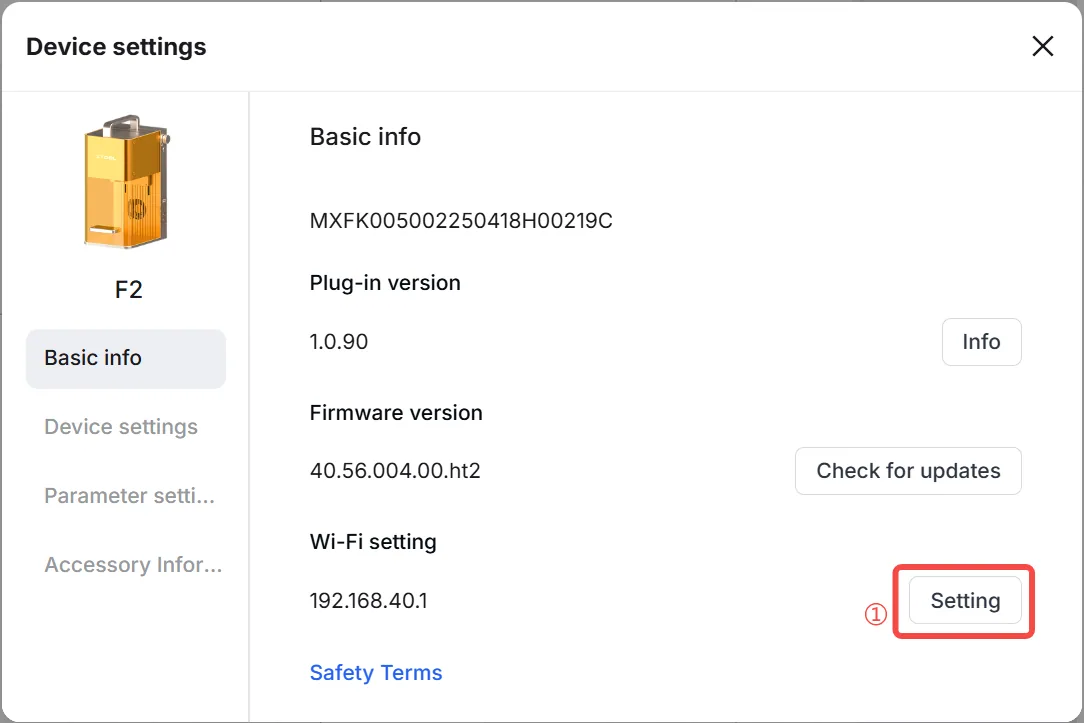The width and height of the screenshot is (1084, 723).
Task: Click the Device settings dialog title
Action: tap(116, 47)
